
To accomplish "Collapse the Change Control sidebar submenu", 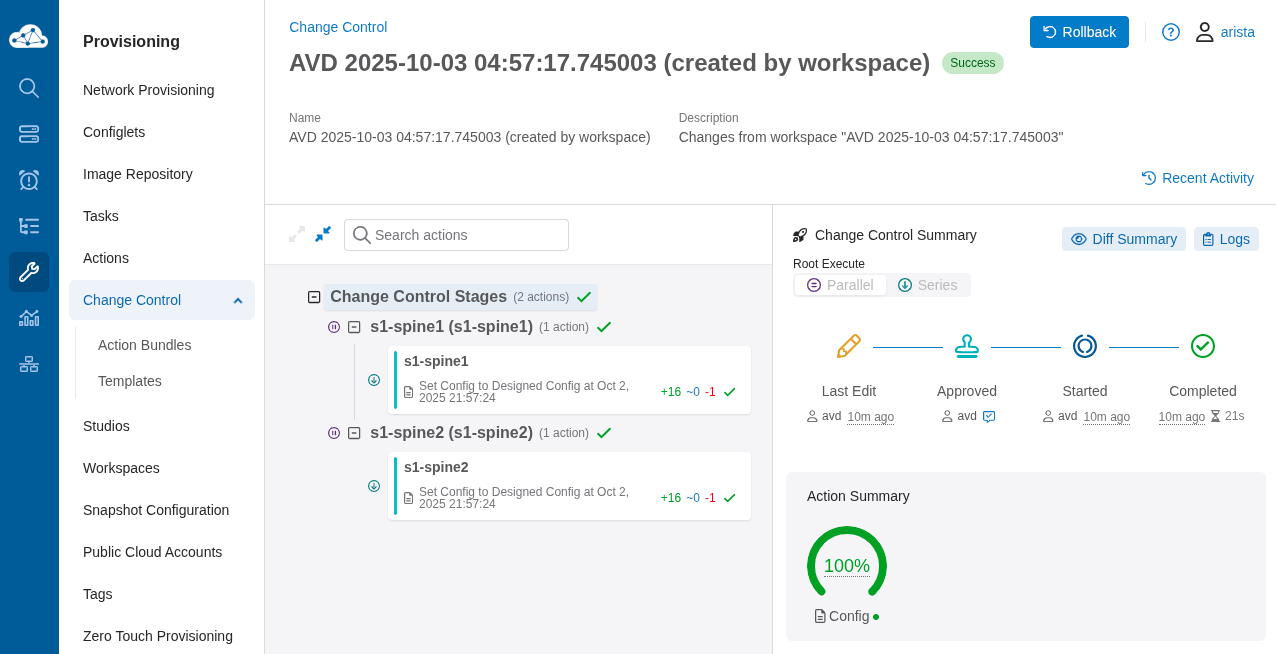I will click(x=238, y=300).
